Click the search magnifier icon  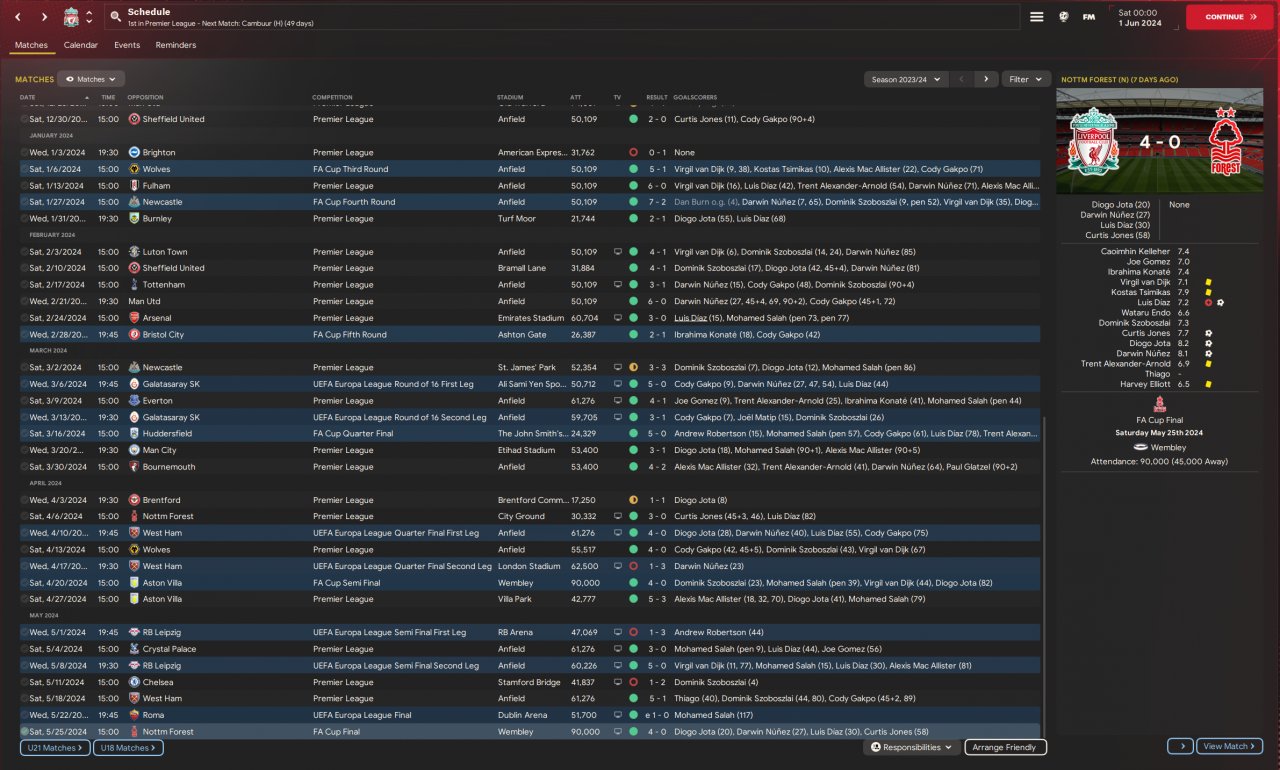coord(116,17)
